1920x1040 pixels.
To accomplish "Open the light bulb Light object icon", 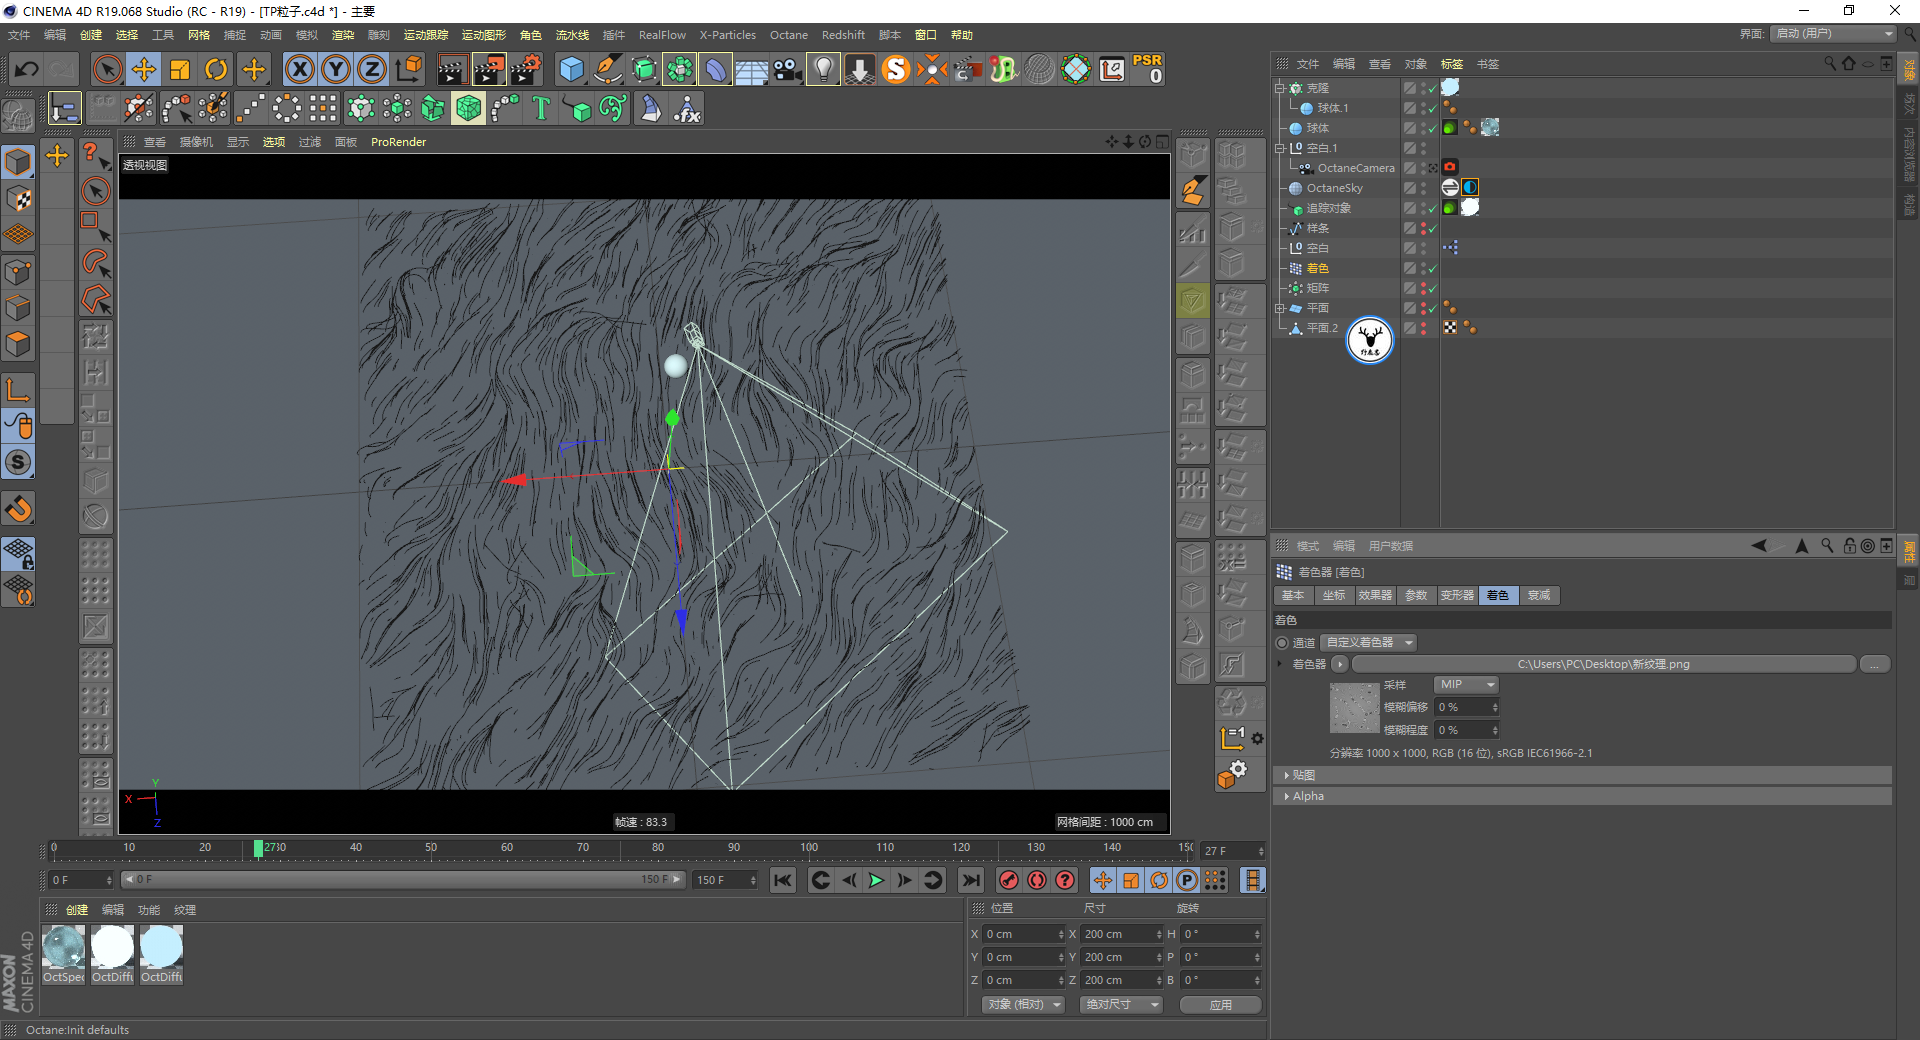I will [x=822, y=69].
